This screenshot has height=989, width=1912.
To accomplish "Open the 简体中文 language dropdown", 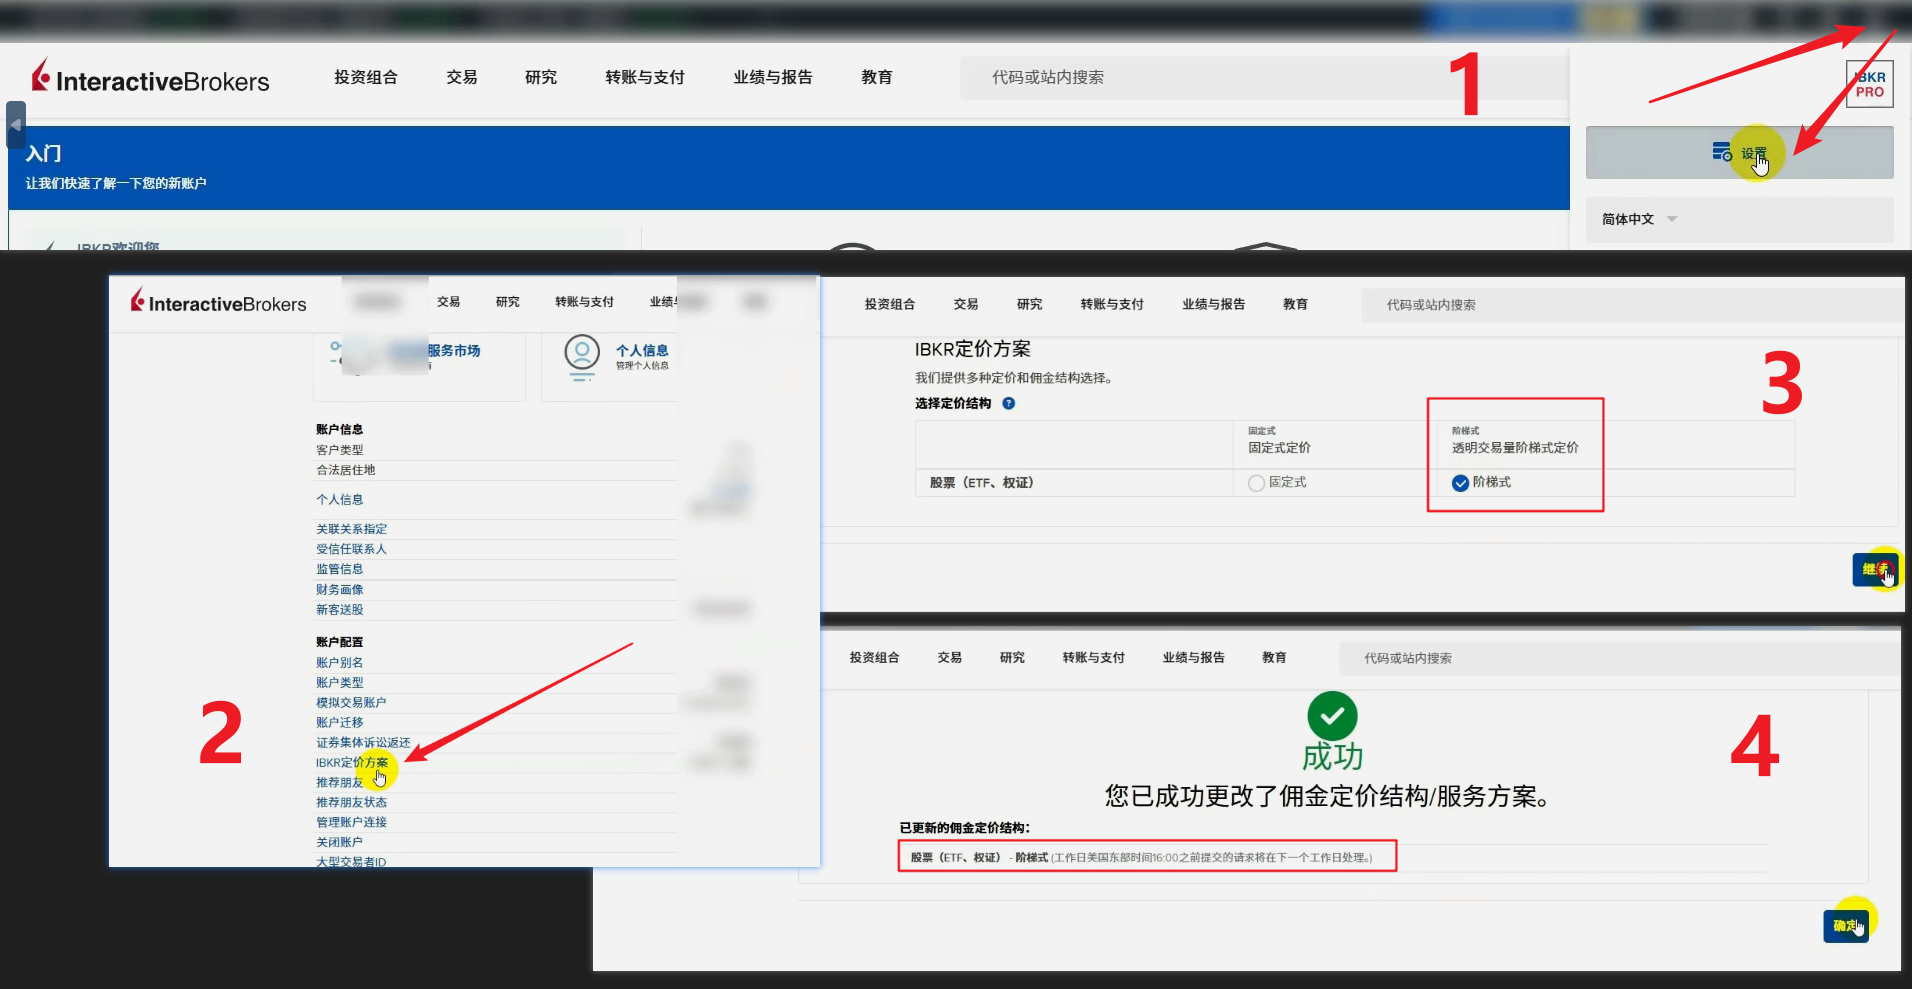I will [1639, 219].
